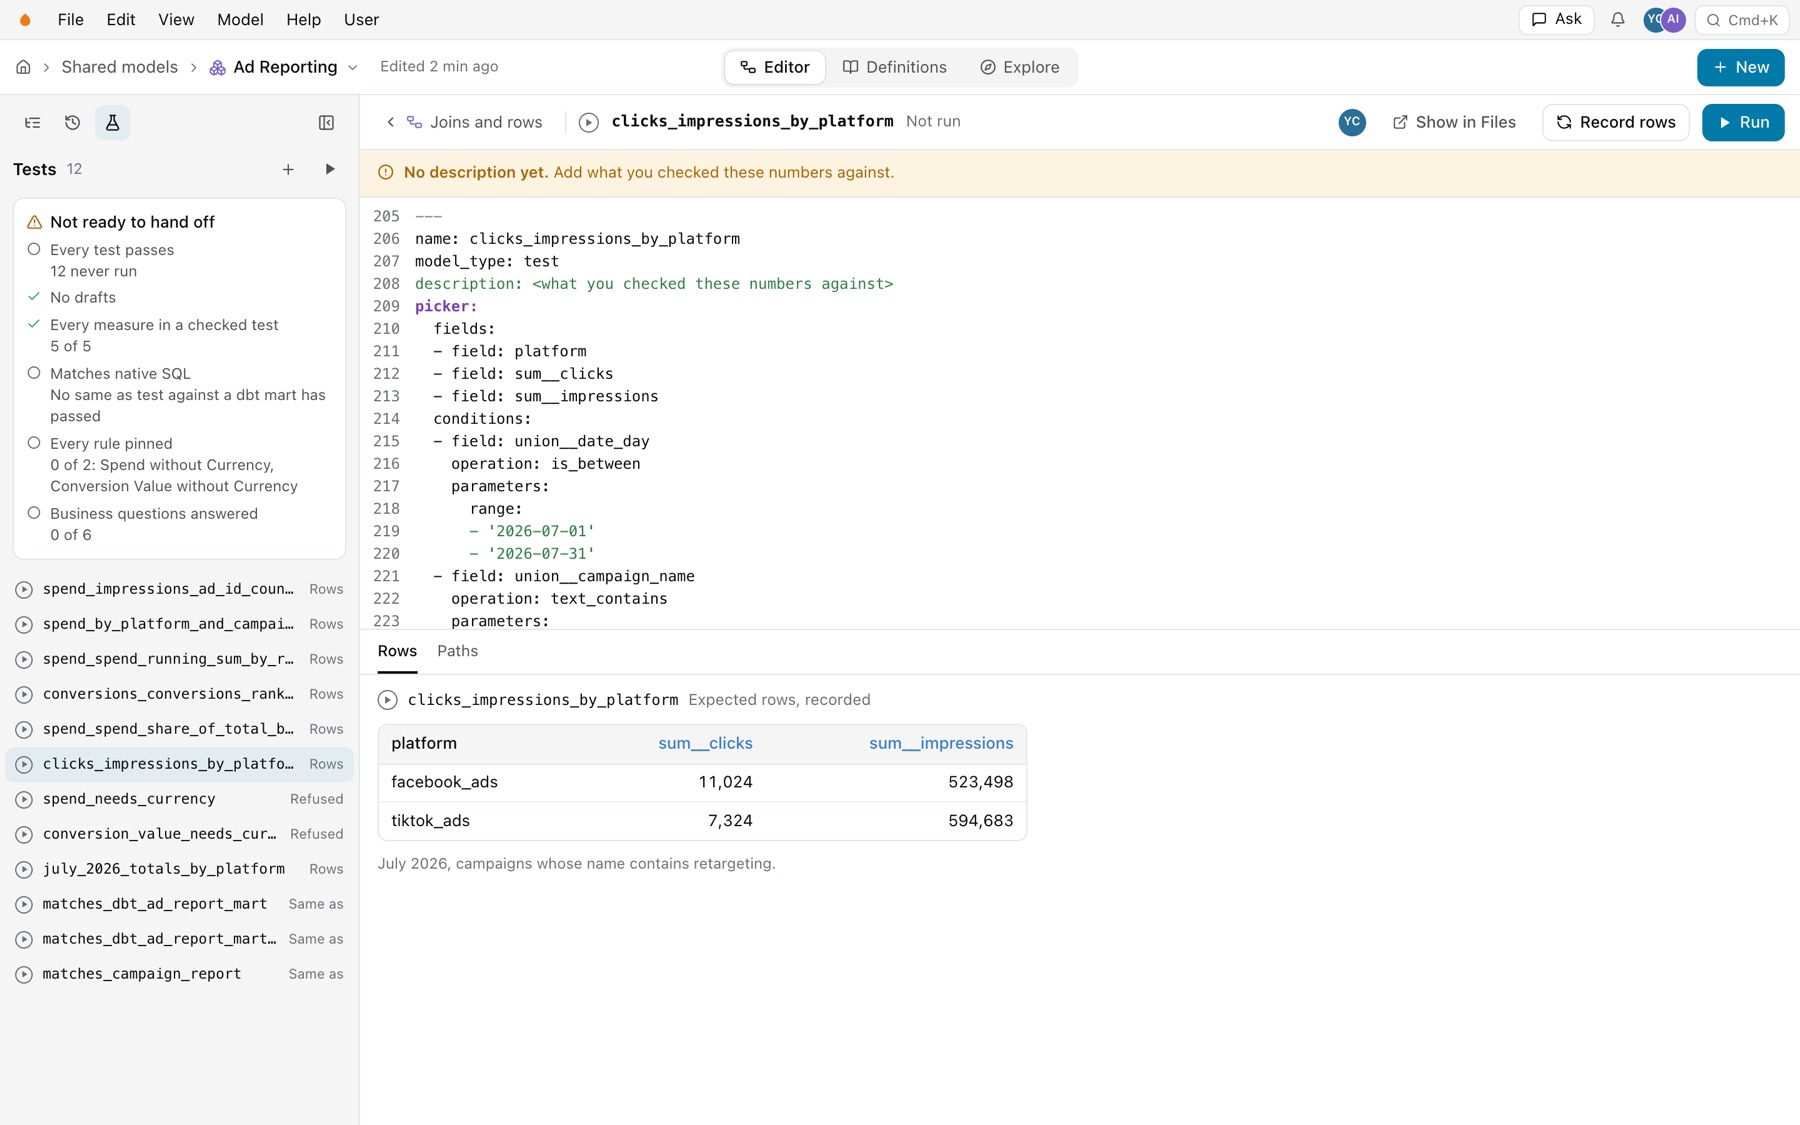Run test icon beside clicks_impressions_by_platform title
Image resolution: width=1800 pixels, height=1125 pixels.
(x=589, y=122)
